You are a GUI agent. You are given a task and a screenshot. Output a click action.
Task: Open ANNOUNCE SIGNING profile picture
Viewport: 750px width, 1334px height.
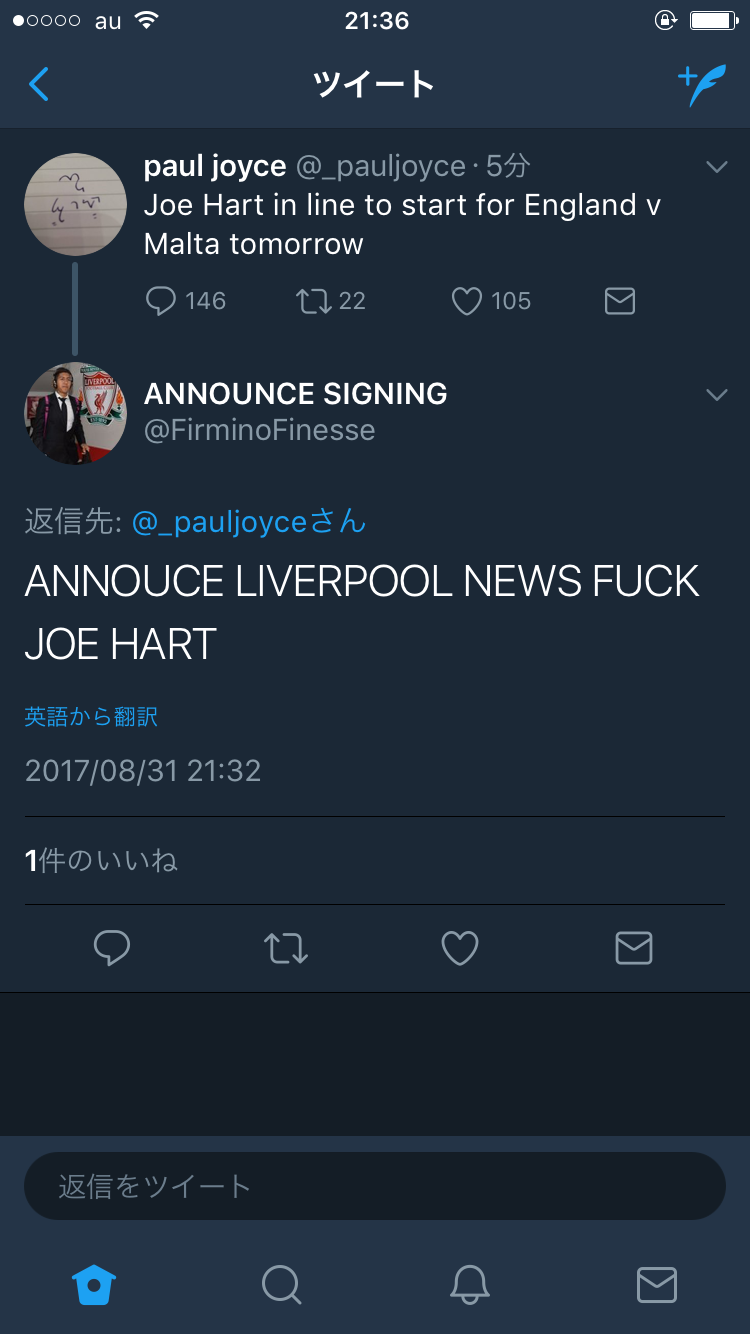coord(75,413)
